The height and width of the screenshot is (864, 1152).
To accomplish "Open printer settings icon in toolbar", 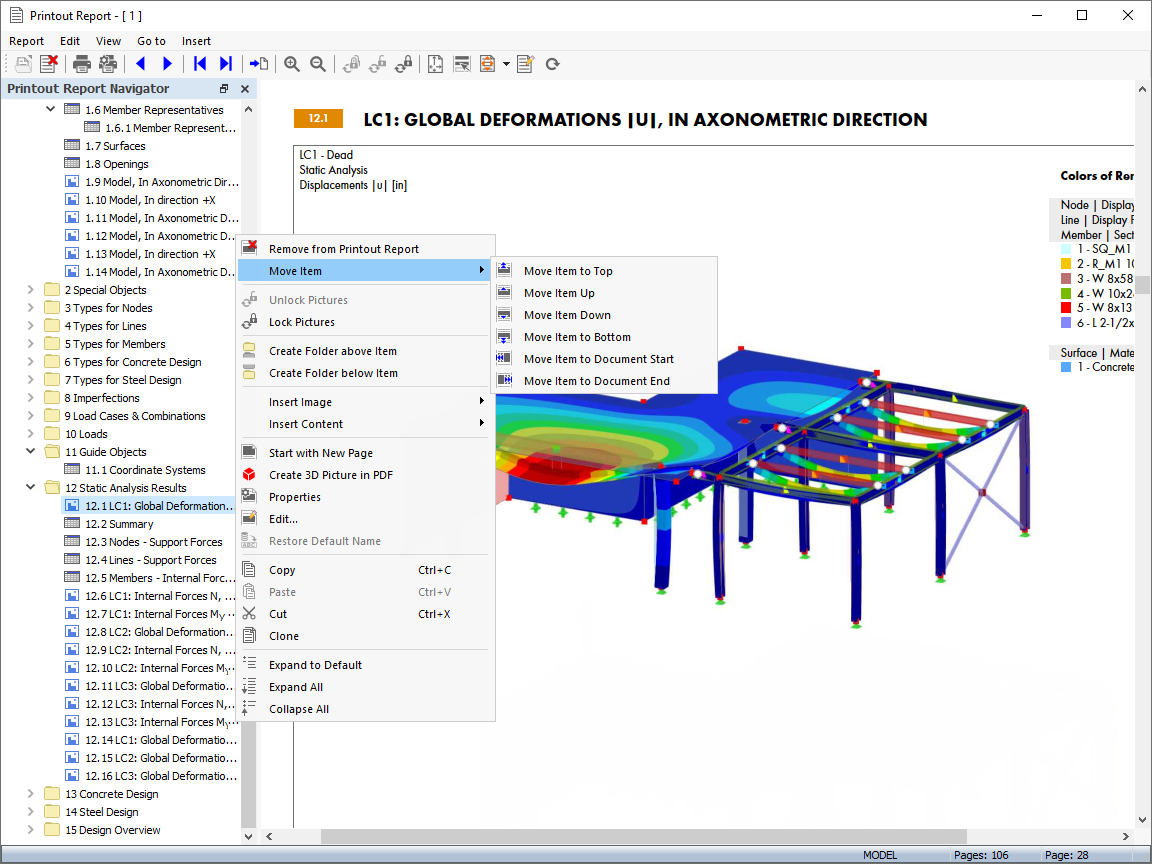I will pyautogui.click(x=108, y=64).
